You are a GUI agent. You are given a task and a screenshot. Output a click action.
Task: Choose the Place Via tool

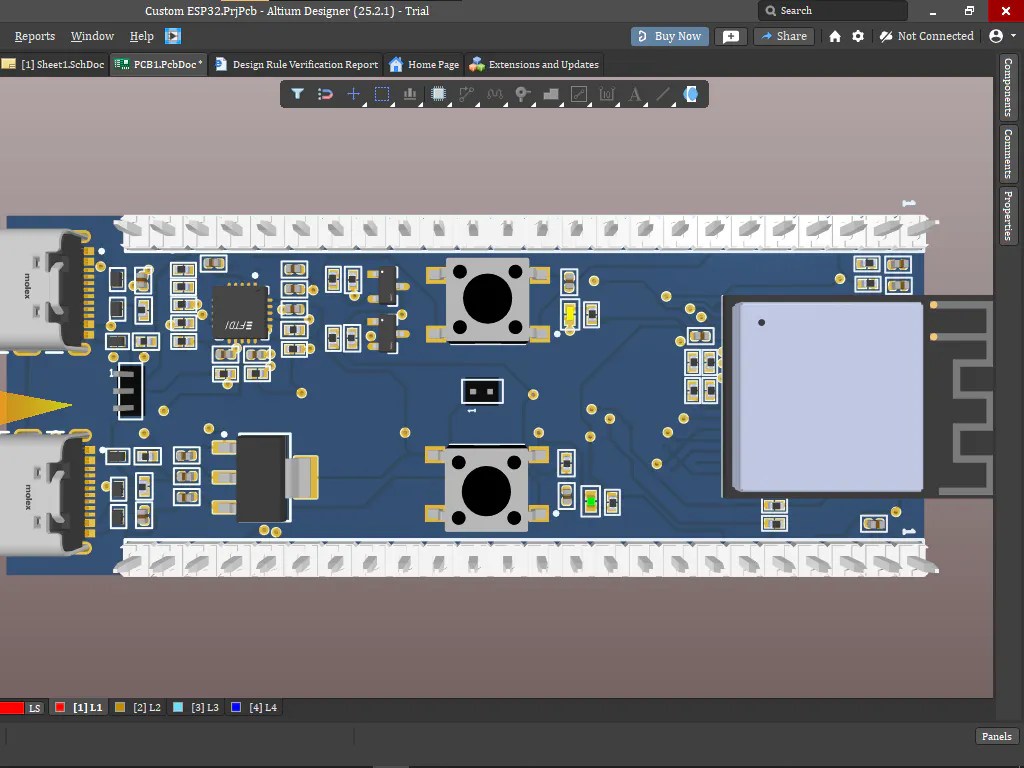[x=522, y=94]
